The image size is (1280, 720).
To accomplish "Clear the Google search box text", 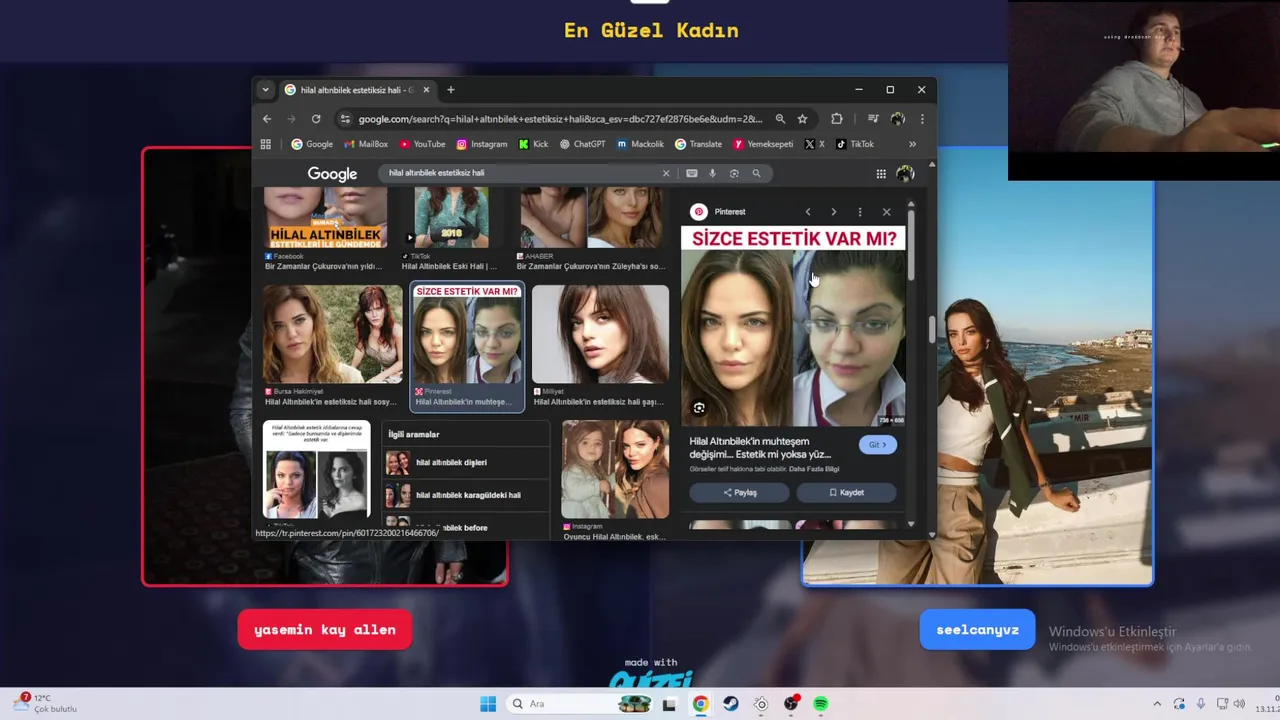I will (x=666, y=173).
